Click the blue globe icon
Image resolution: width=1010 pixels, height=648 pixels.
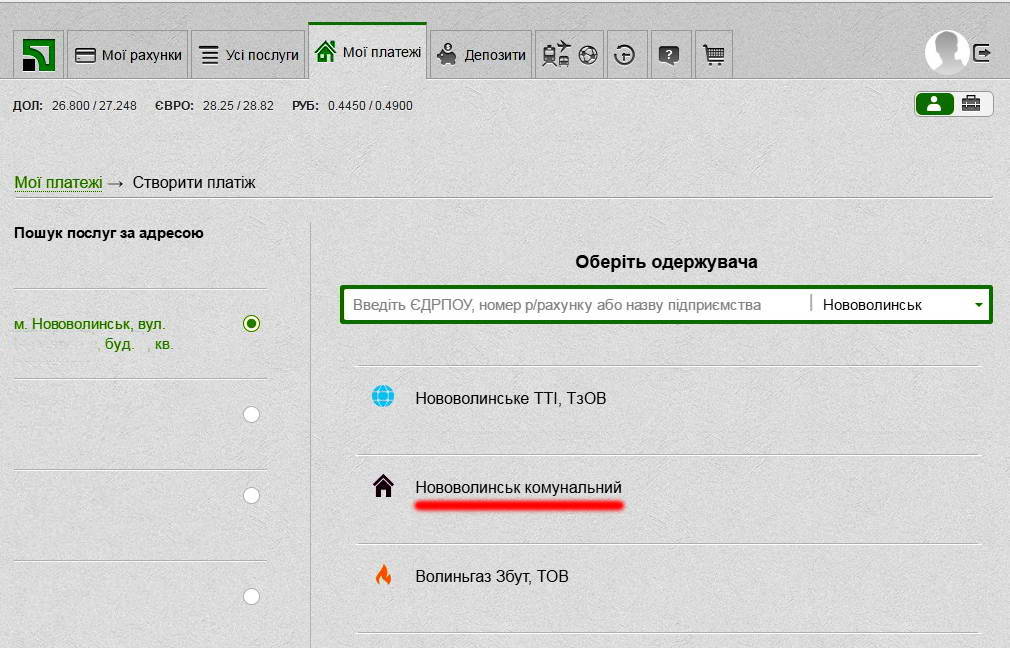(383, 396)
